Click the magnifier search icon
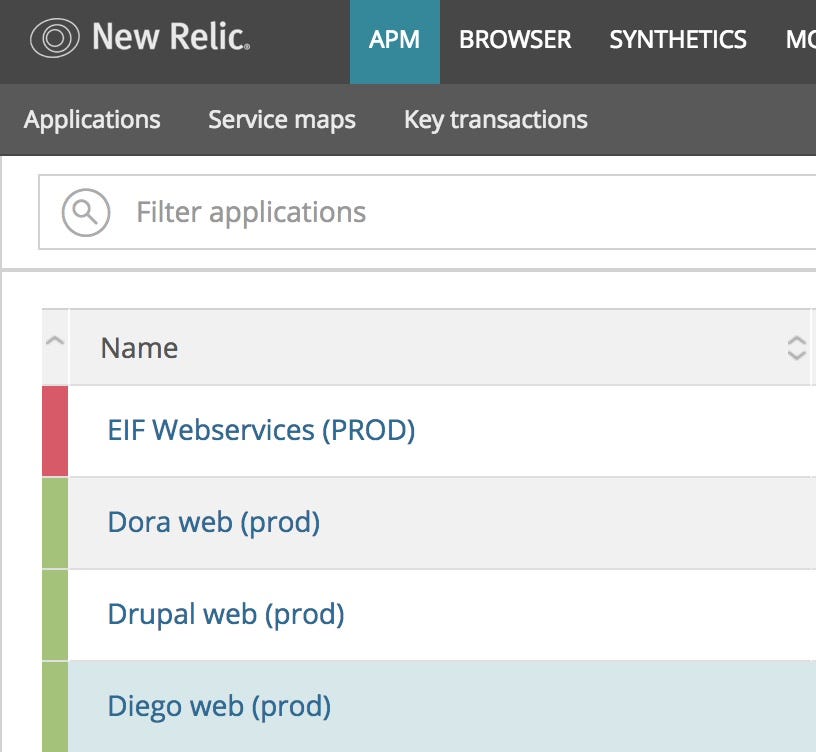Screen dimensions: 816x752 click(86, 212)
